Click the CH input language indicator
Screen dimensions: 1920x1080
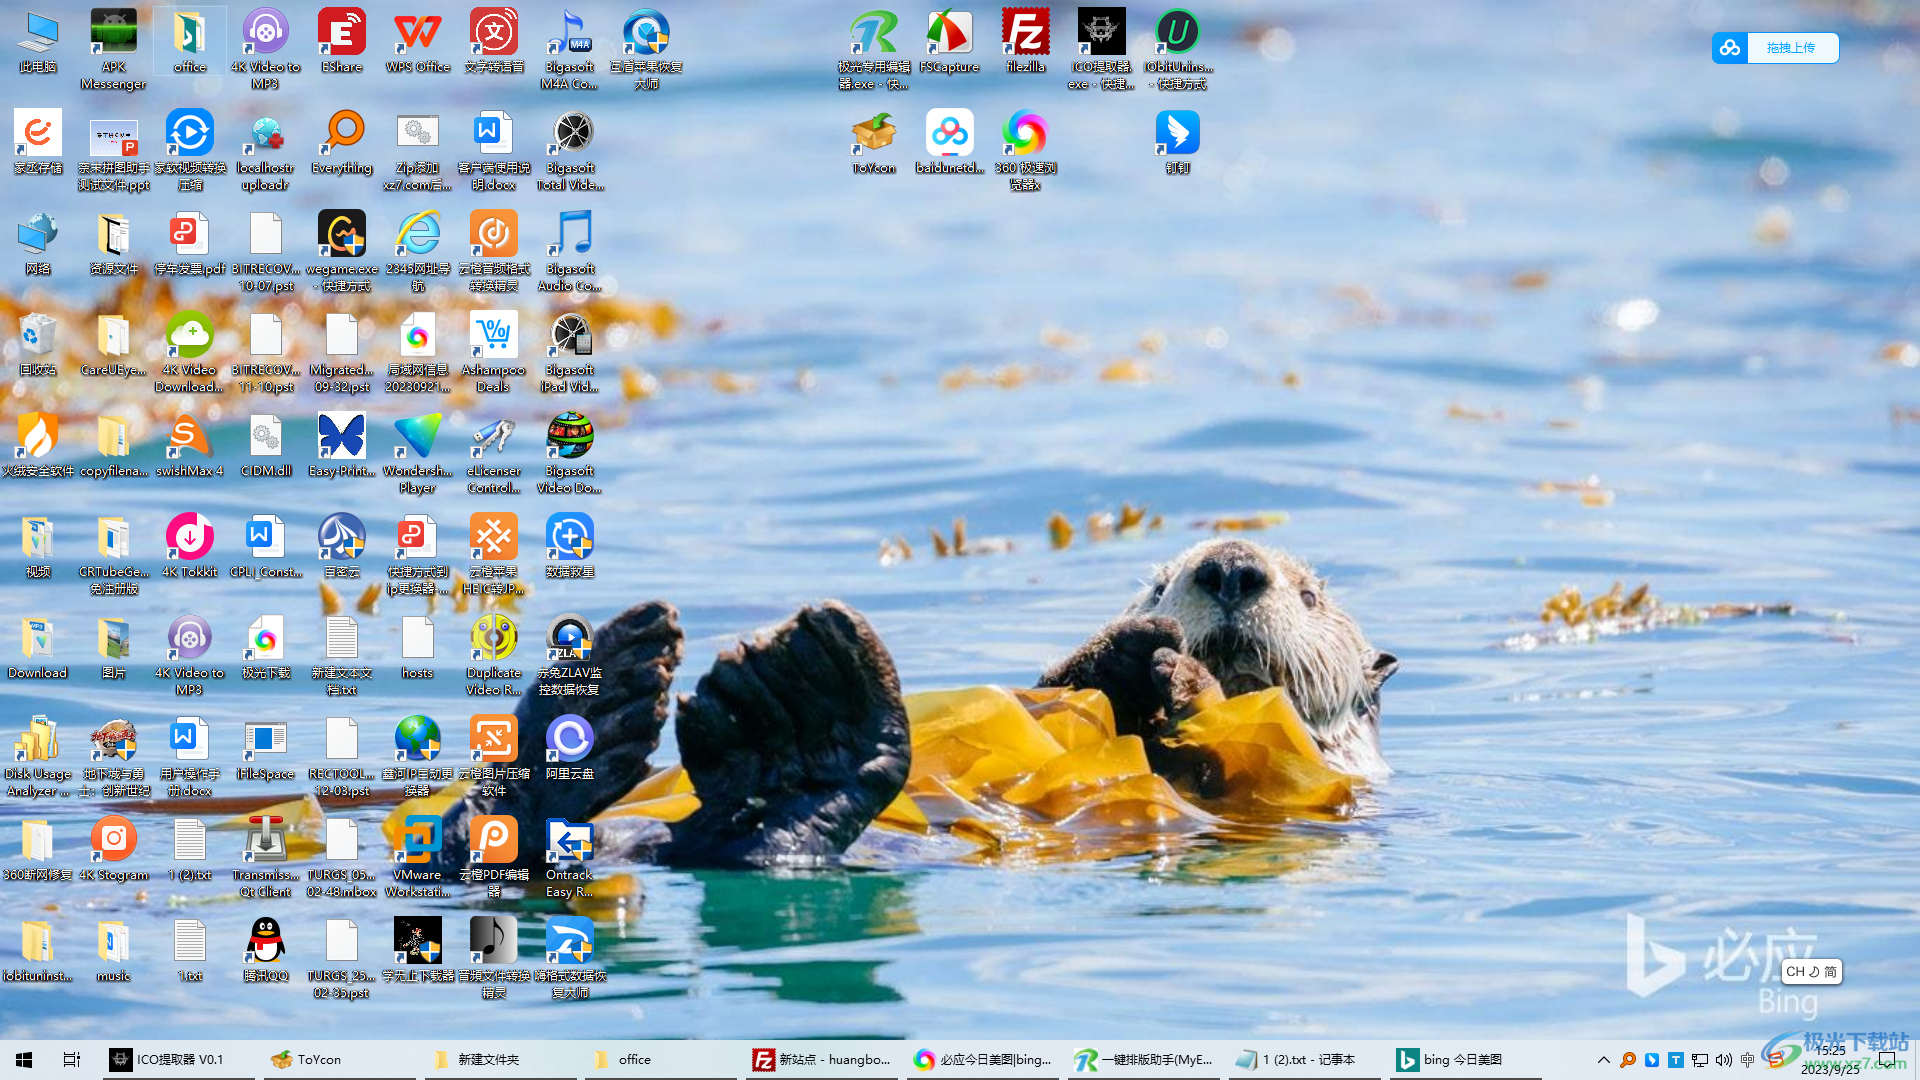[1796, 971]
